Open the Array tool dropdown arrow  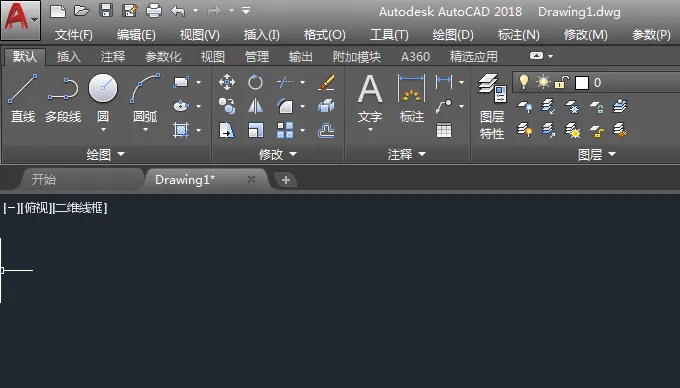302,130
